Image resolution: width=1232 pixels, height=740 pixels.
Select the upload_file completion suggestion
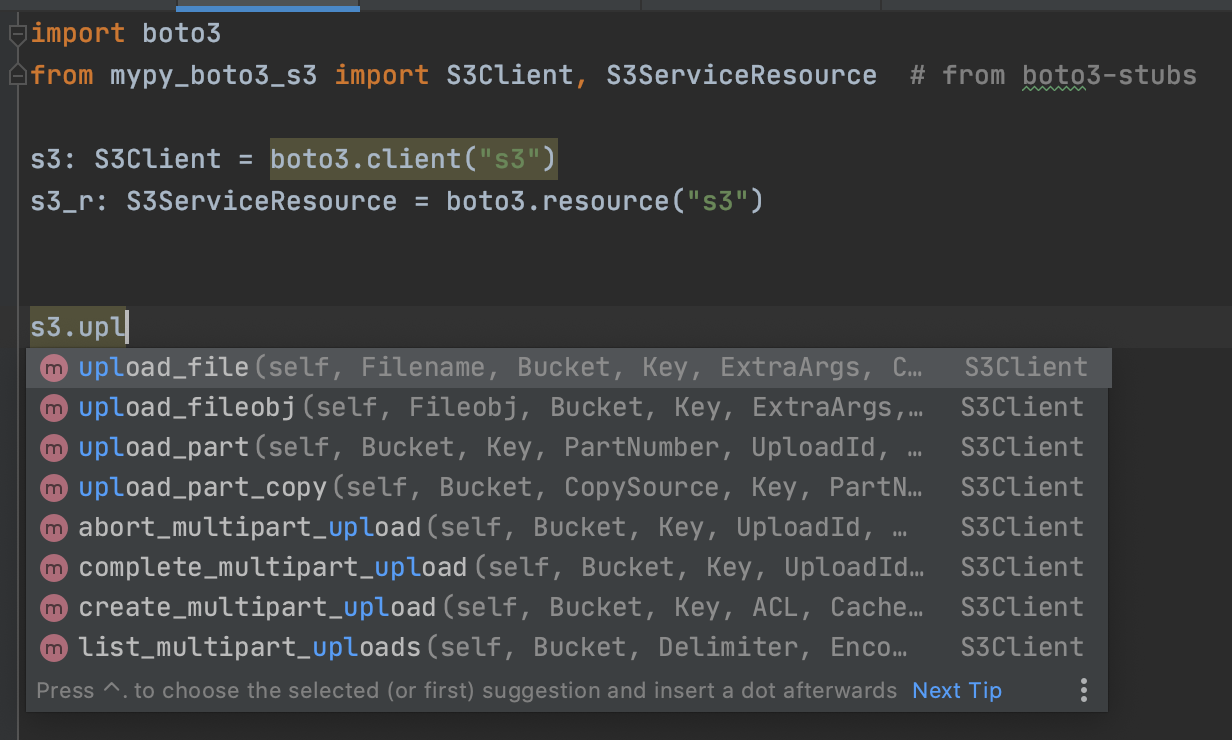[x=569, y=368]
